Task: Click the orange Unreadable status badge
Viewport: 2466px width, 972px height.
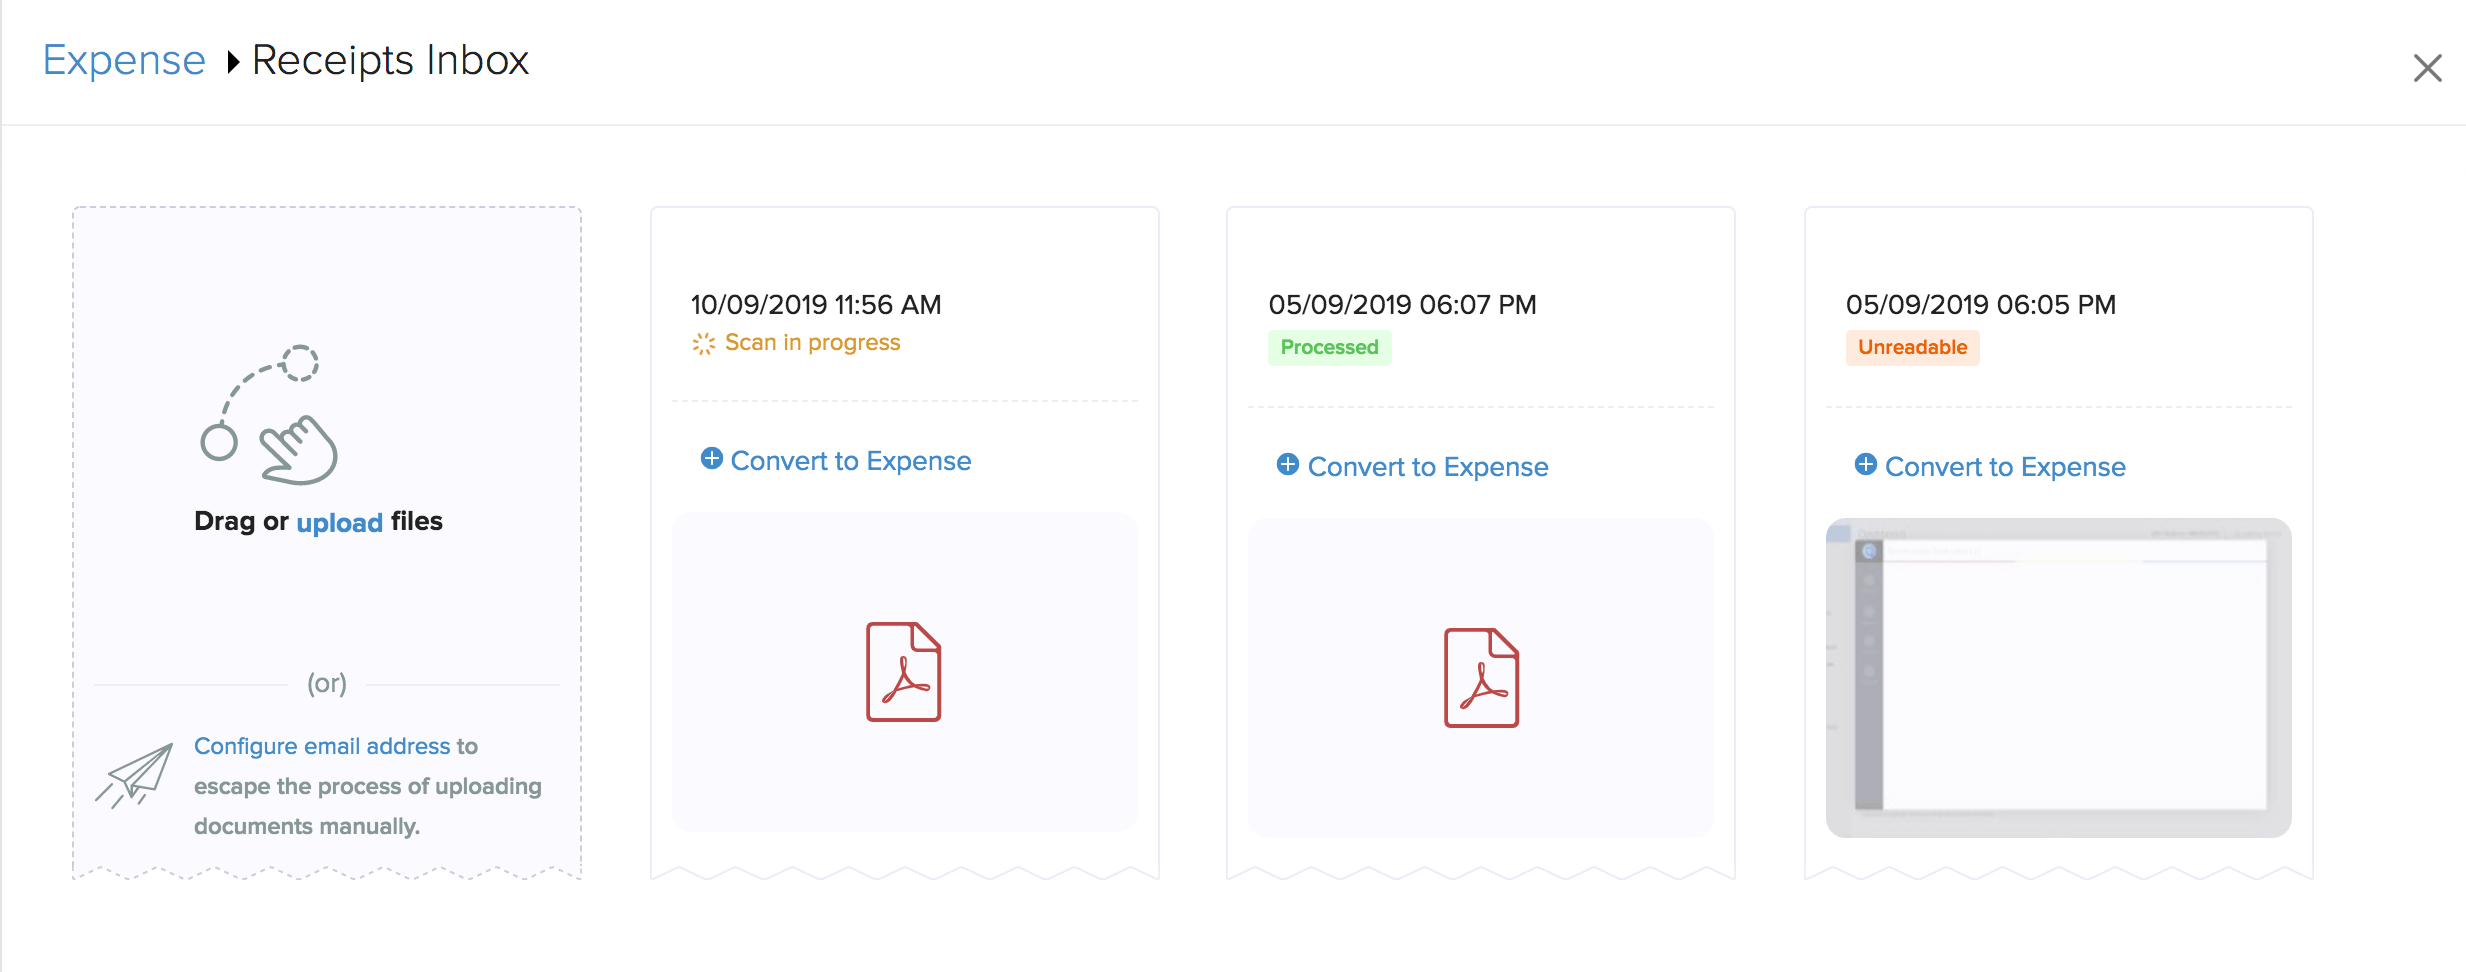Action: click(x=1913, y=347)
